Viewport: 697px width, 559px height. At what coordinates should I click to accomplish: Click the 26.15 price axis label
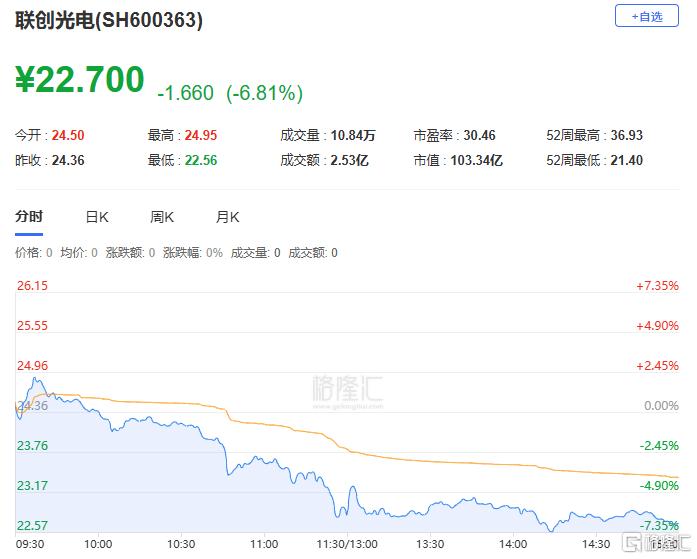tap(32, 285)
